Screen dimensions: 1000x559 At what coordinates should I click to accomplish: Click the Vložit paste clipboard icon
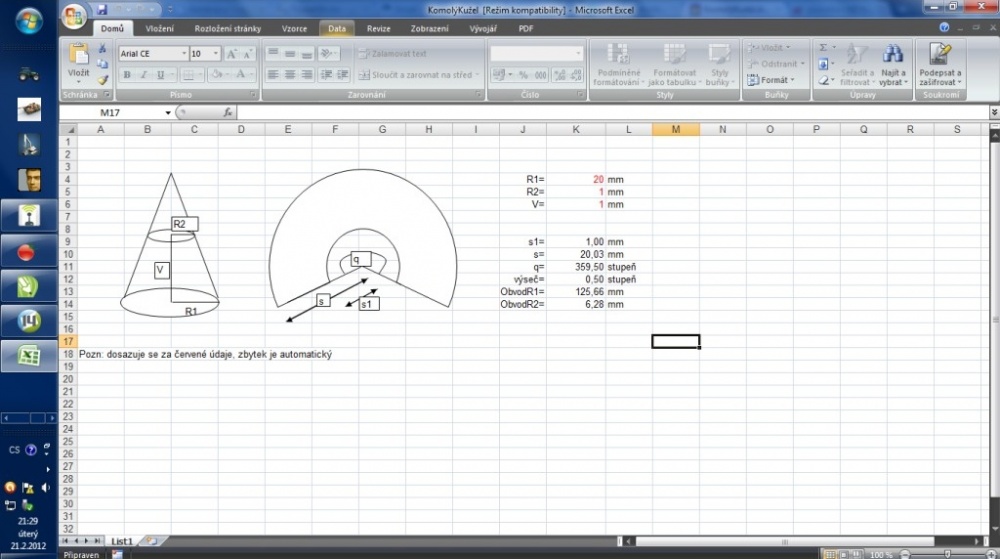point(79,54)
